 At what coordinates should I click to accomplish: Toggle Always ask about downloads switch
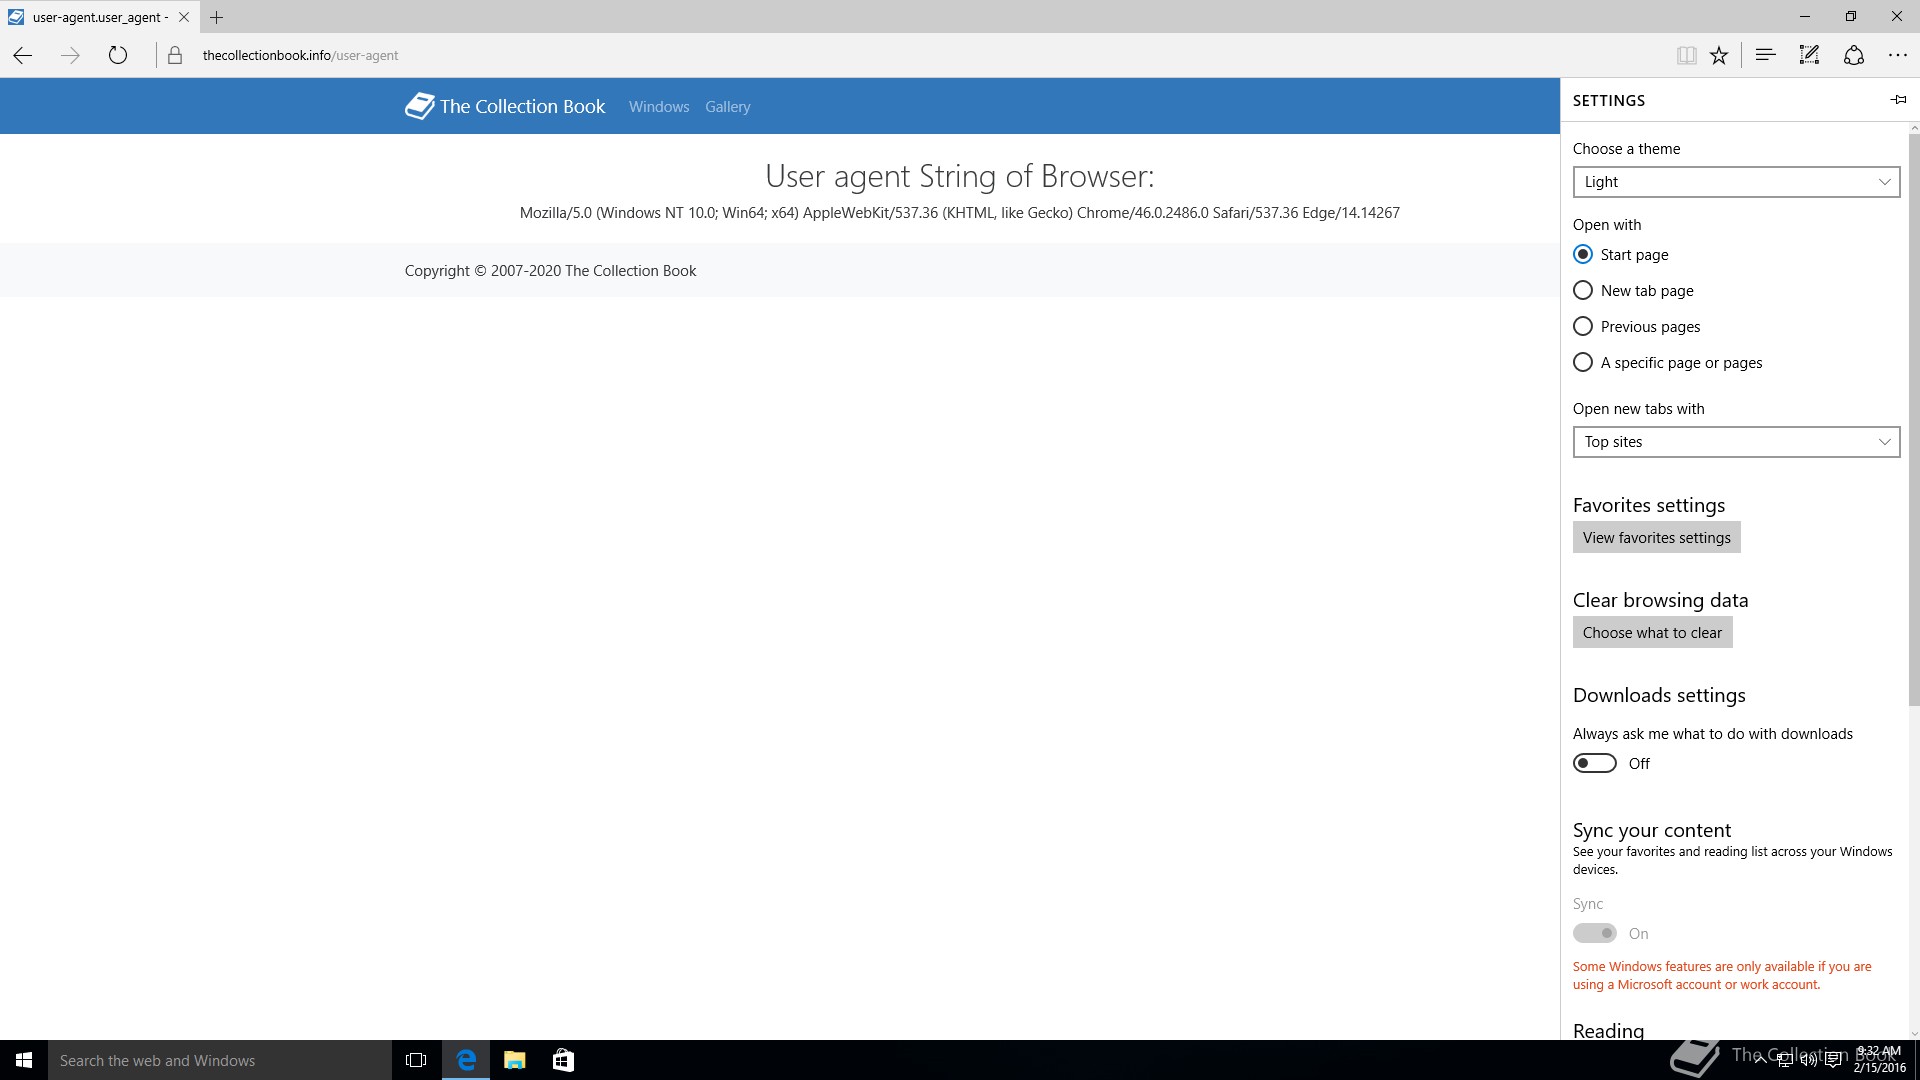1594,764
